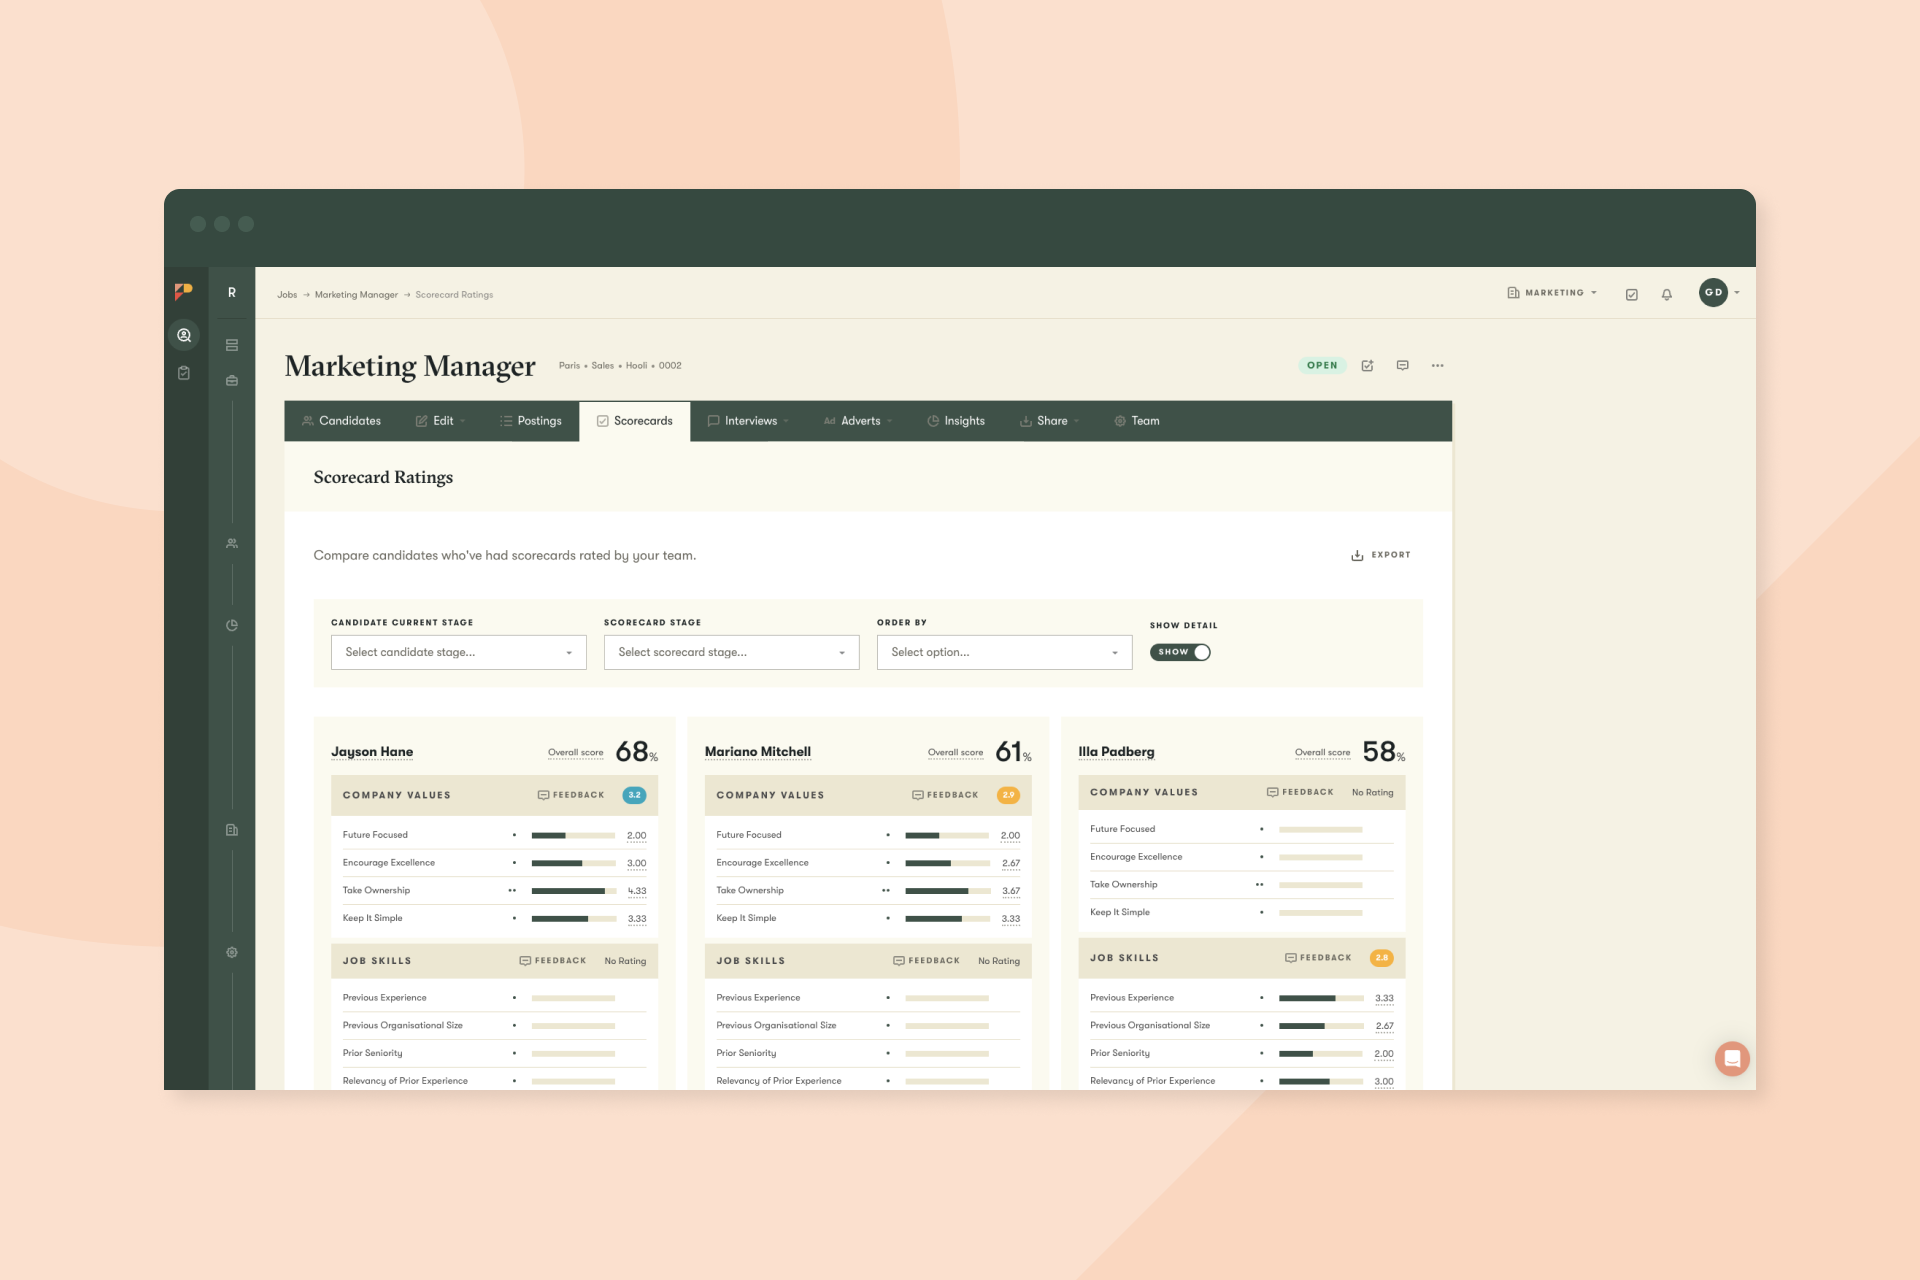The image size is (1920, 1280).
Task: Open the more options ellipsis beside OPEN
Action: [x=1438, y=365]
